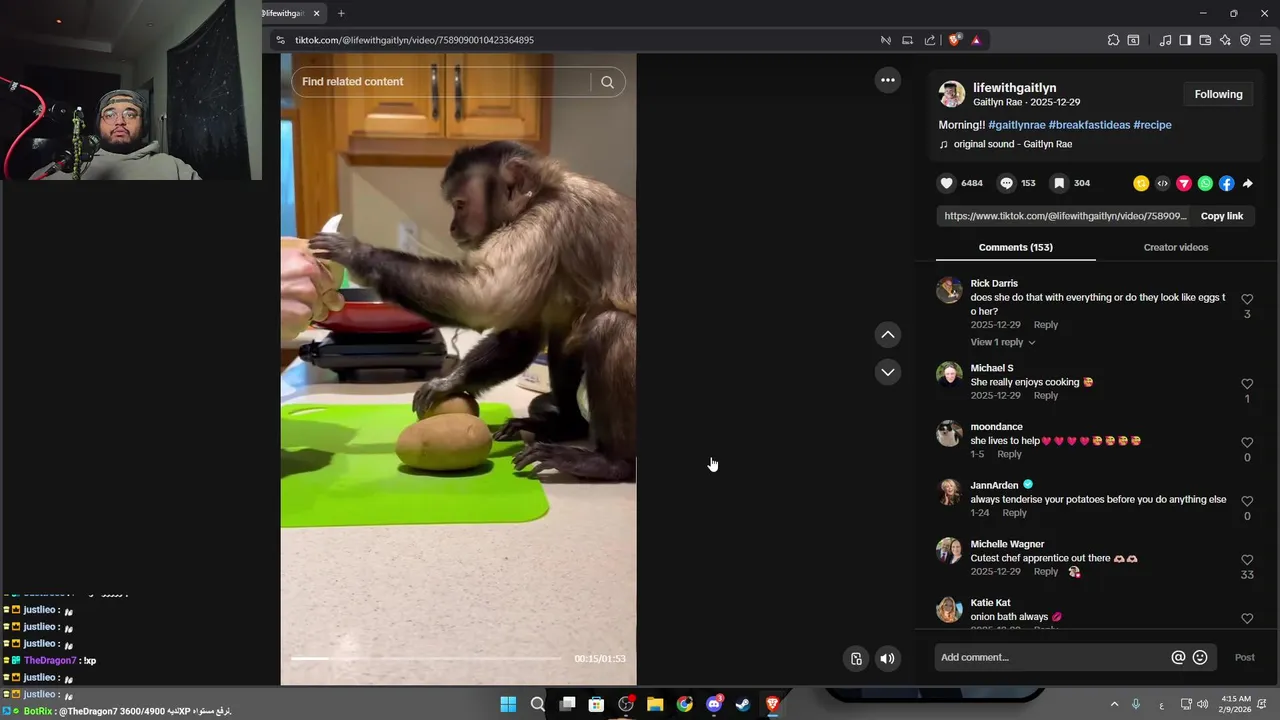The image size is (1280, 720).
Task: Open Brave Rewards triangle icon
Action: tap(976, 40)
